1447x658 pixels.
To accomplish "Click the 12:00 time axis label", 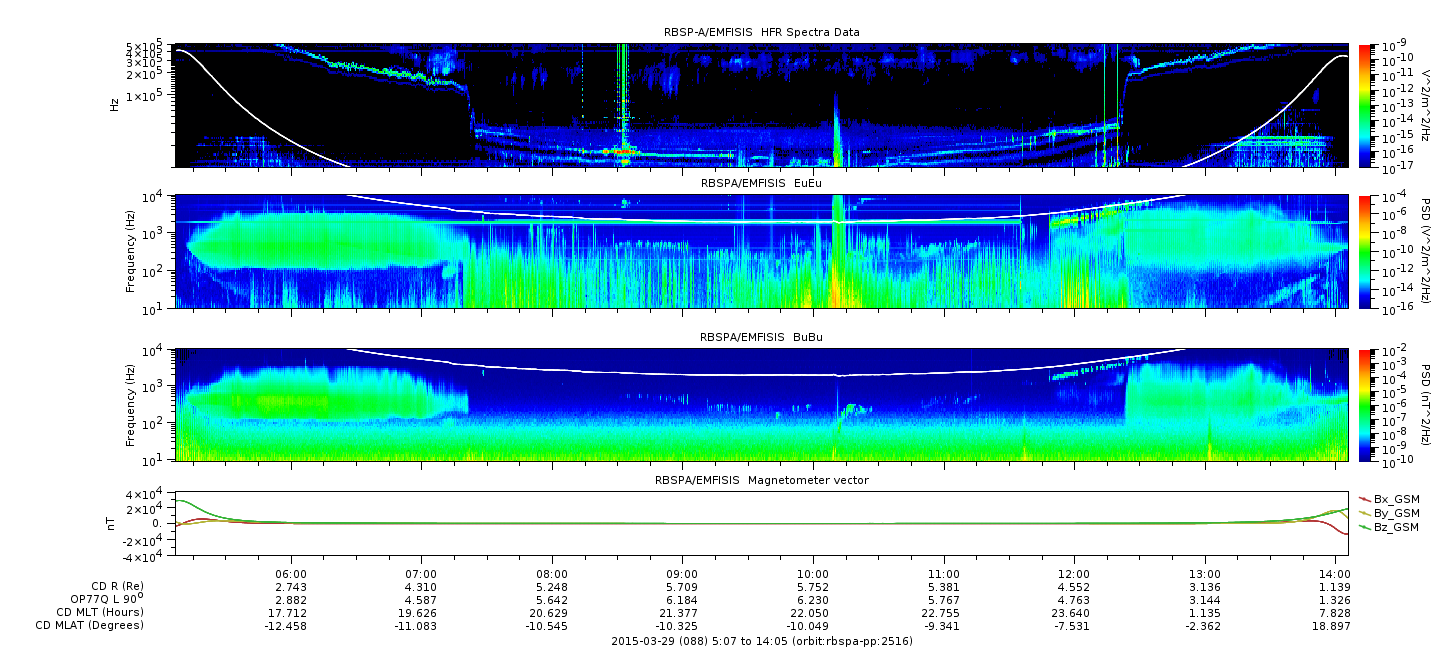I will (x=1074, y=574).
